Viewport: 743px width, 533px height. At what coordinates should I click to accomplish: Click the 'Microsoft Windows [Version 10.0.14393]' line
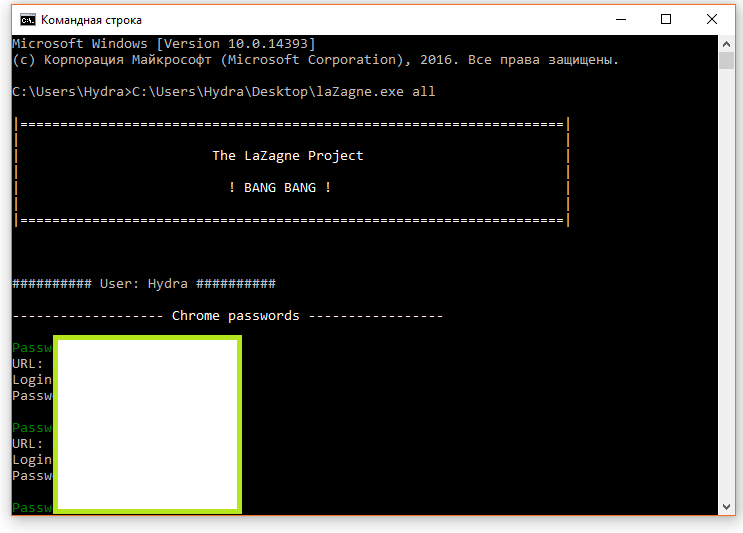(163, 44)
